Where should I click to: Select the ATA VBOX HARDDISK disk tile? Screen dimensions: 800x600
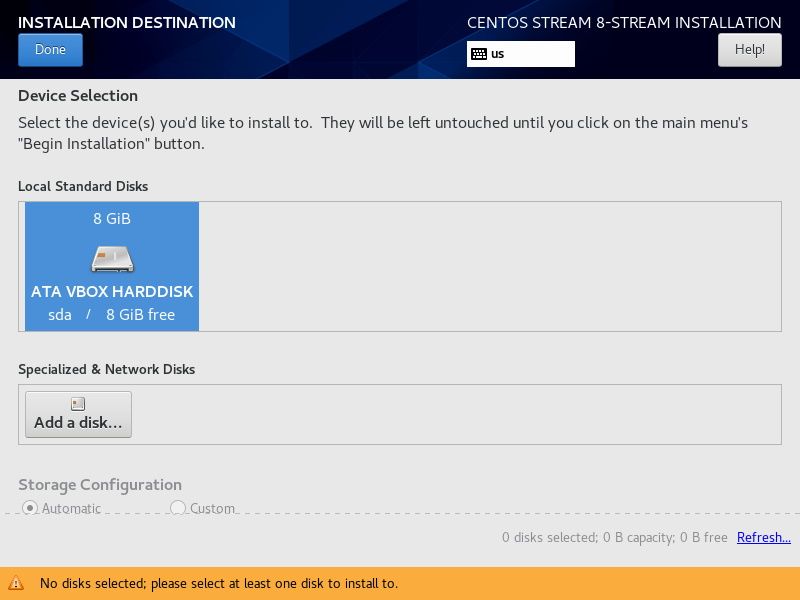point(112,266)
